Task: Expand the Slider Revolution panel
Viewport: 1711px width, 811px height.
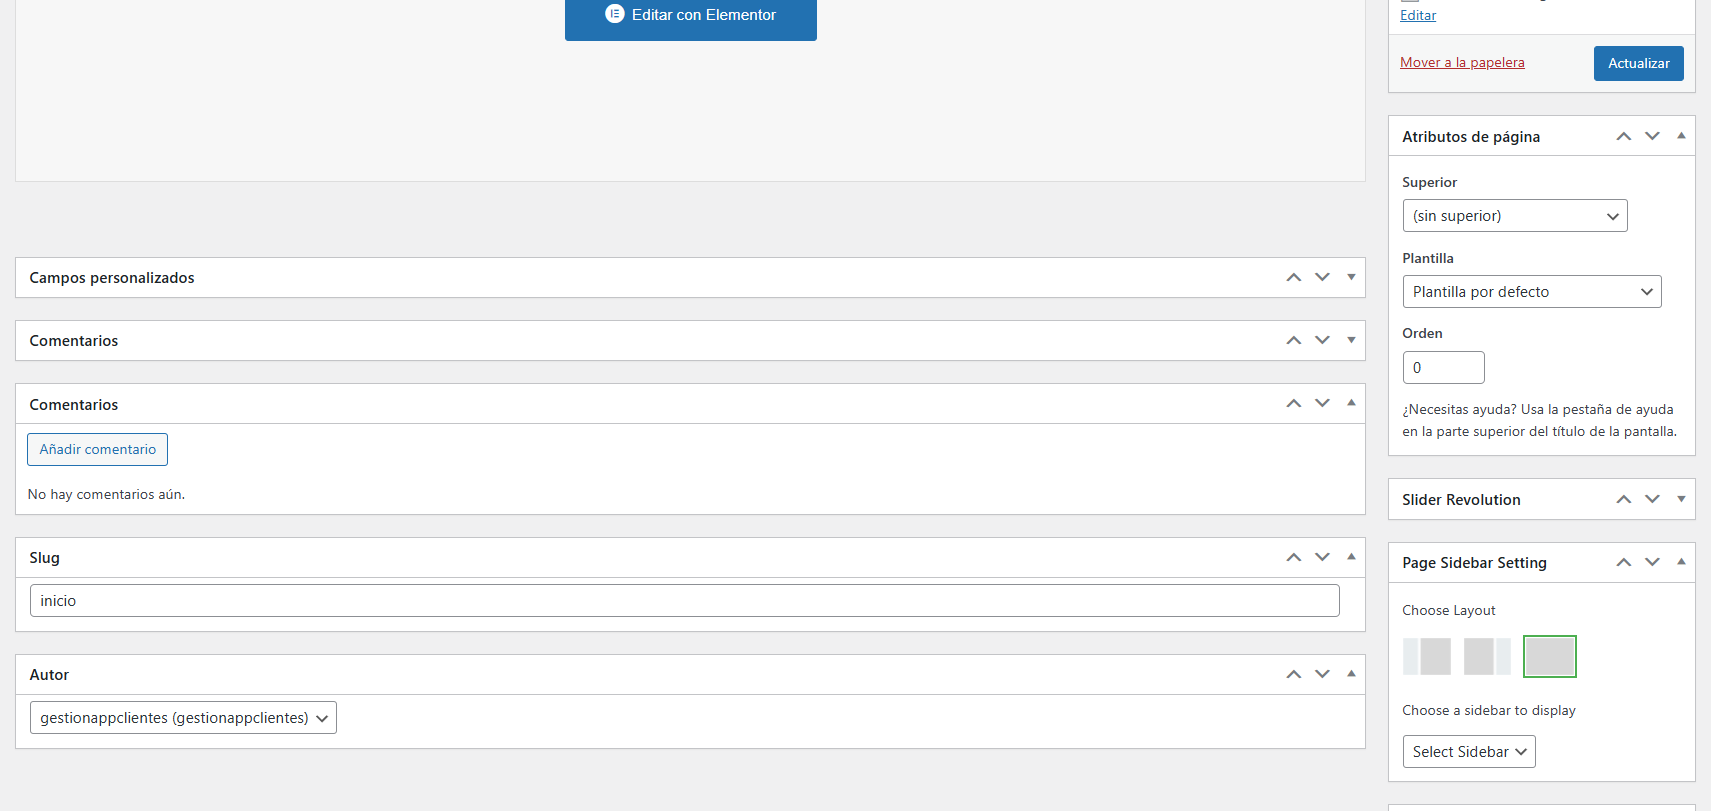Action: (1681, 499)
